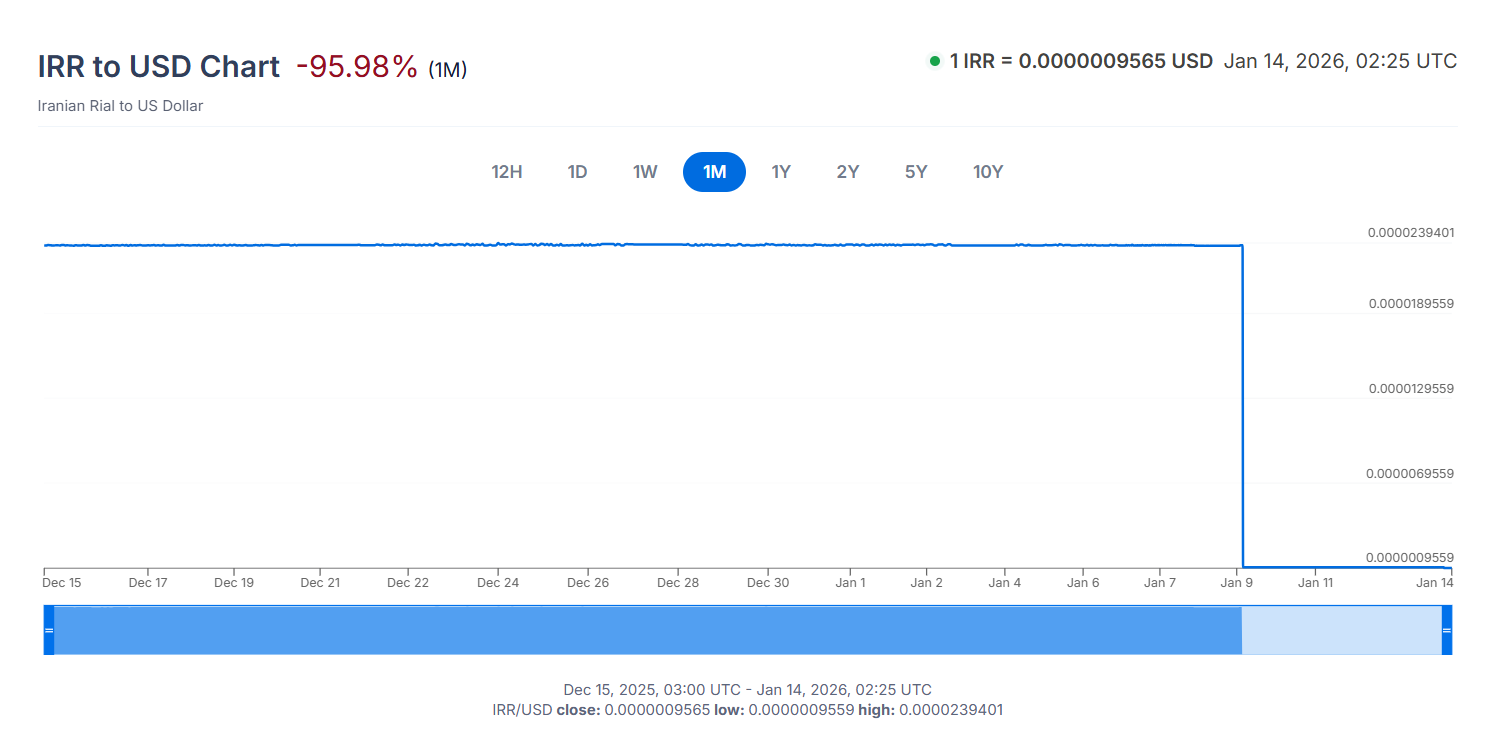Switch to the 1D time range
This screenshot has height=737, width=1492.
click(577, 172)
